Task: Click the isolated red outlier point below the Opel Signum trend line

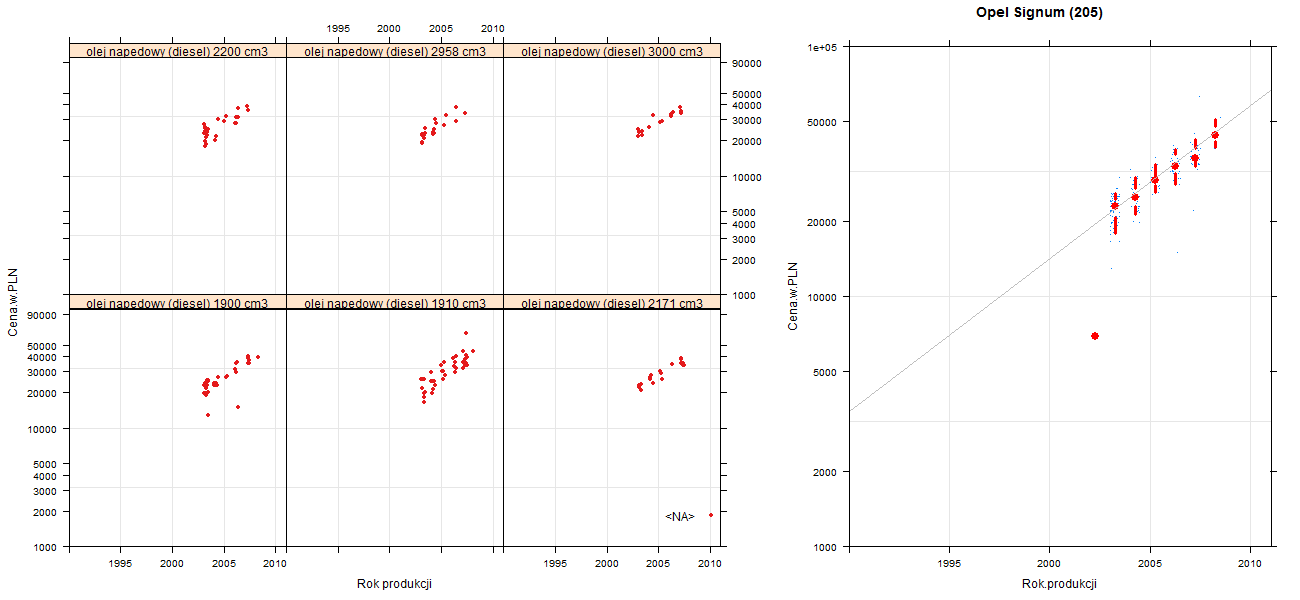Action: click(x=1095, y=336)
